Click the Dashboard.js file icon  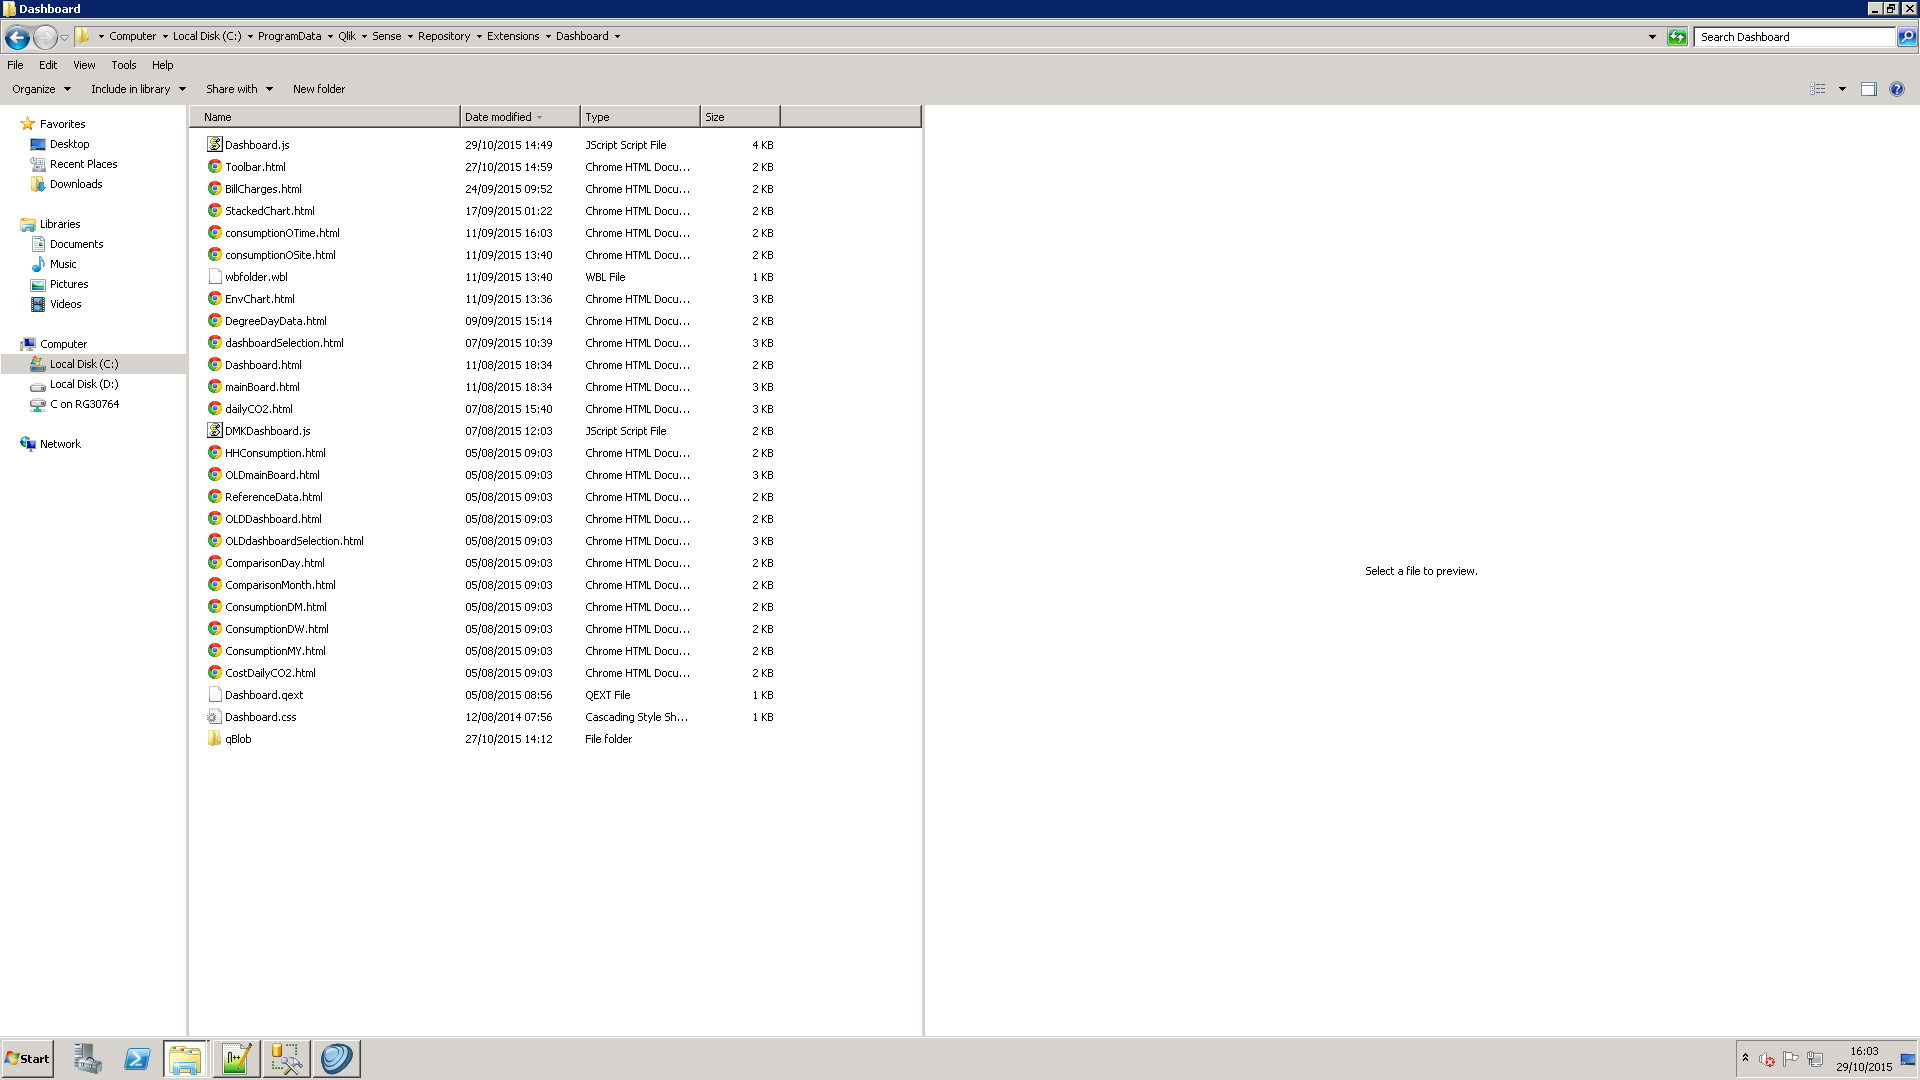215,144
